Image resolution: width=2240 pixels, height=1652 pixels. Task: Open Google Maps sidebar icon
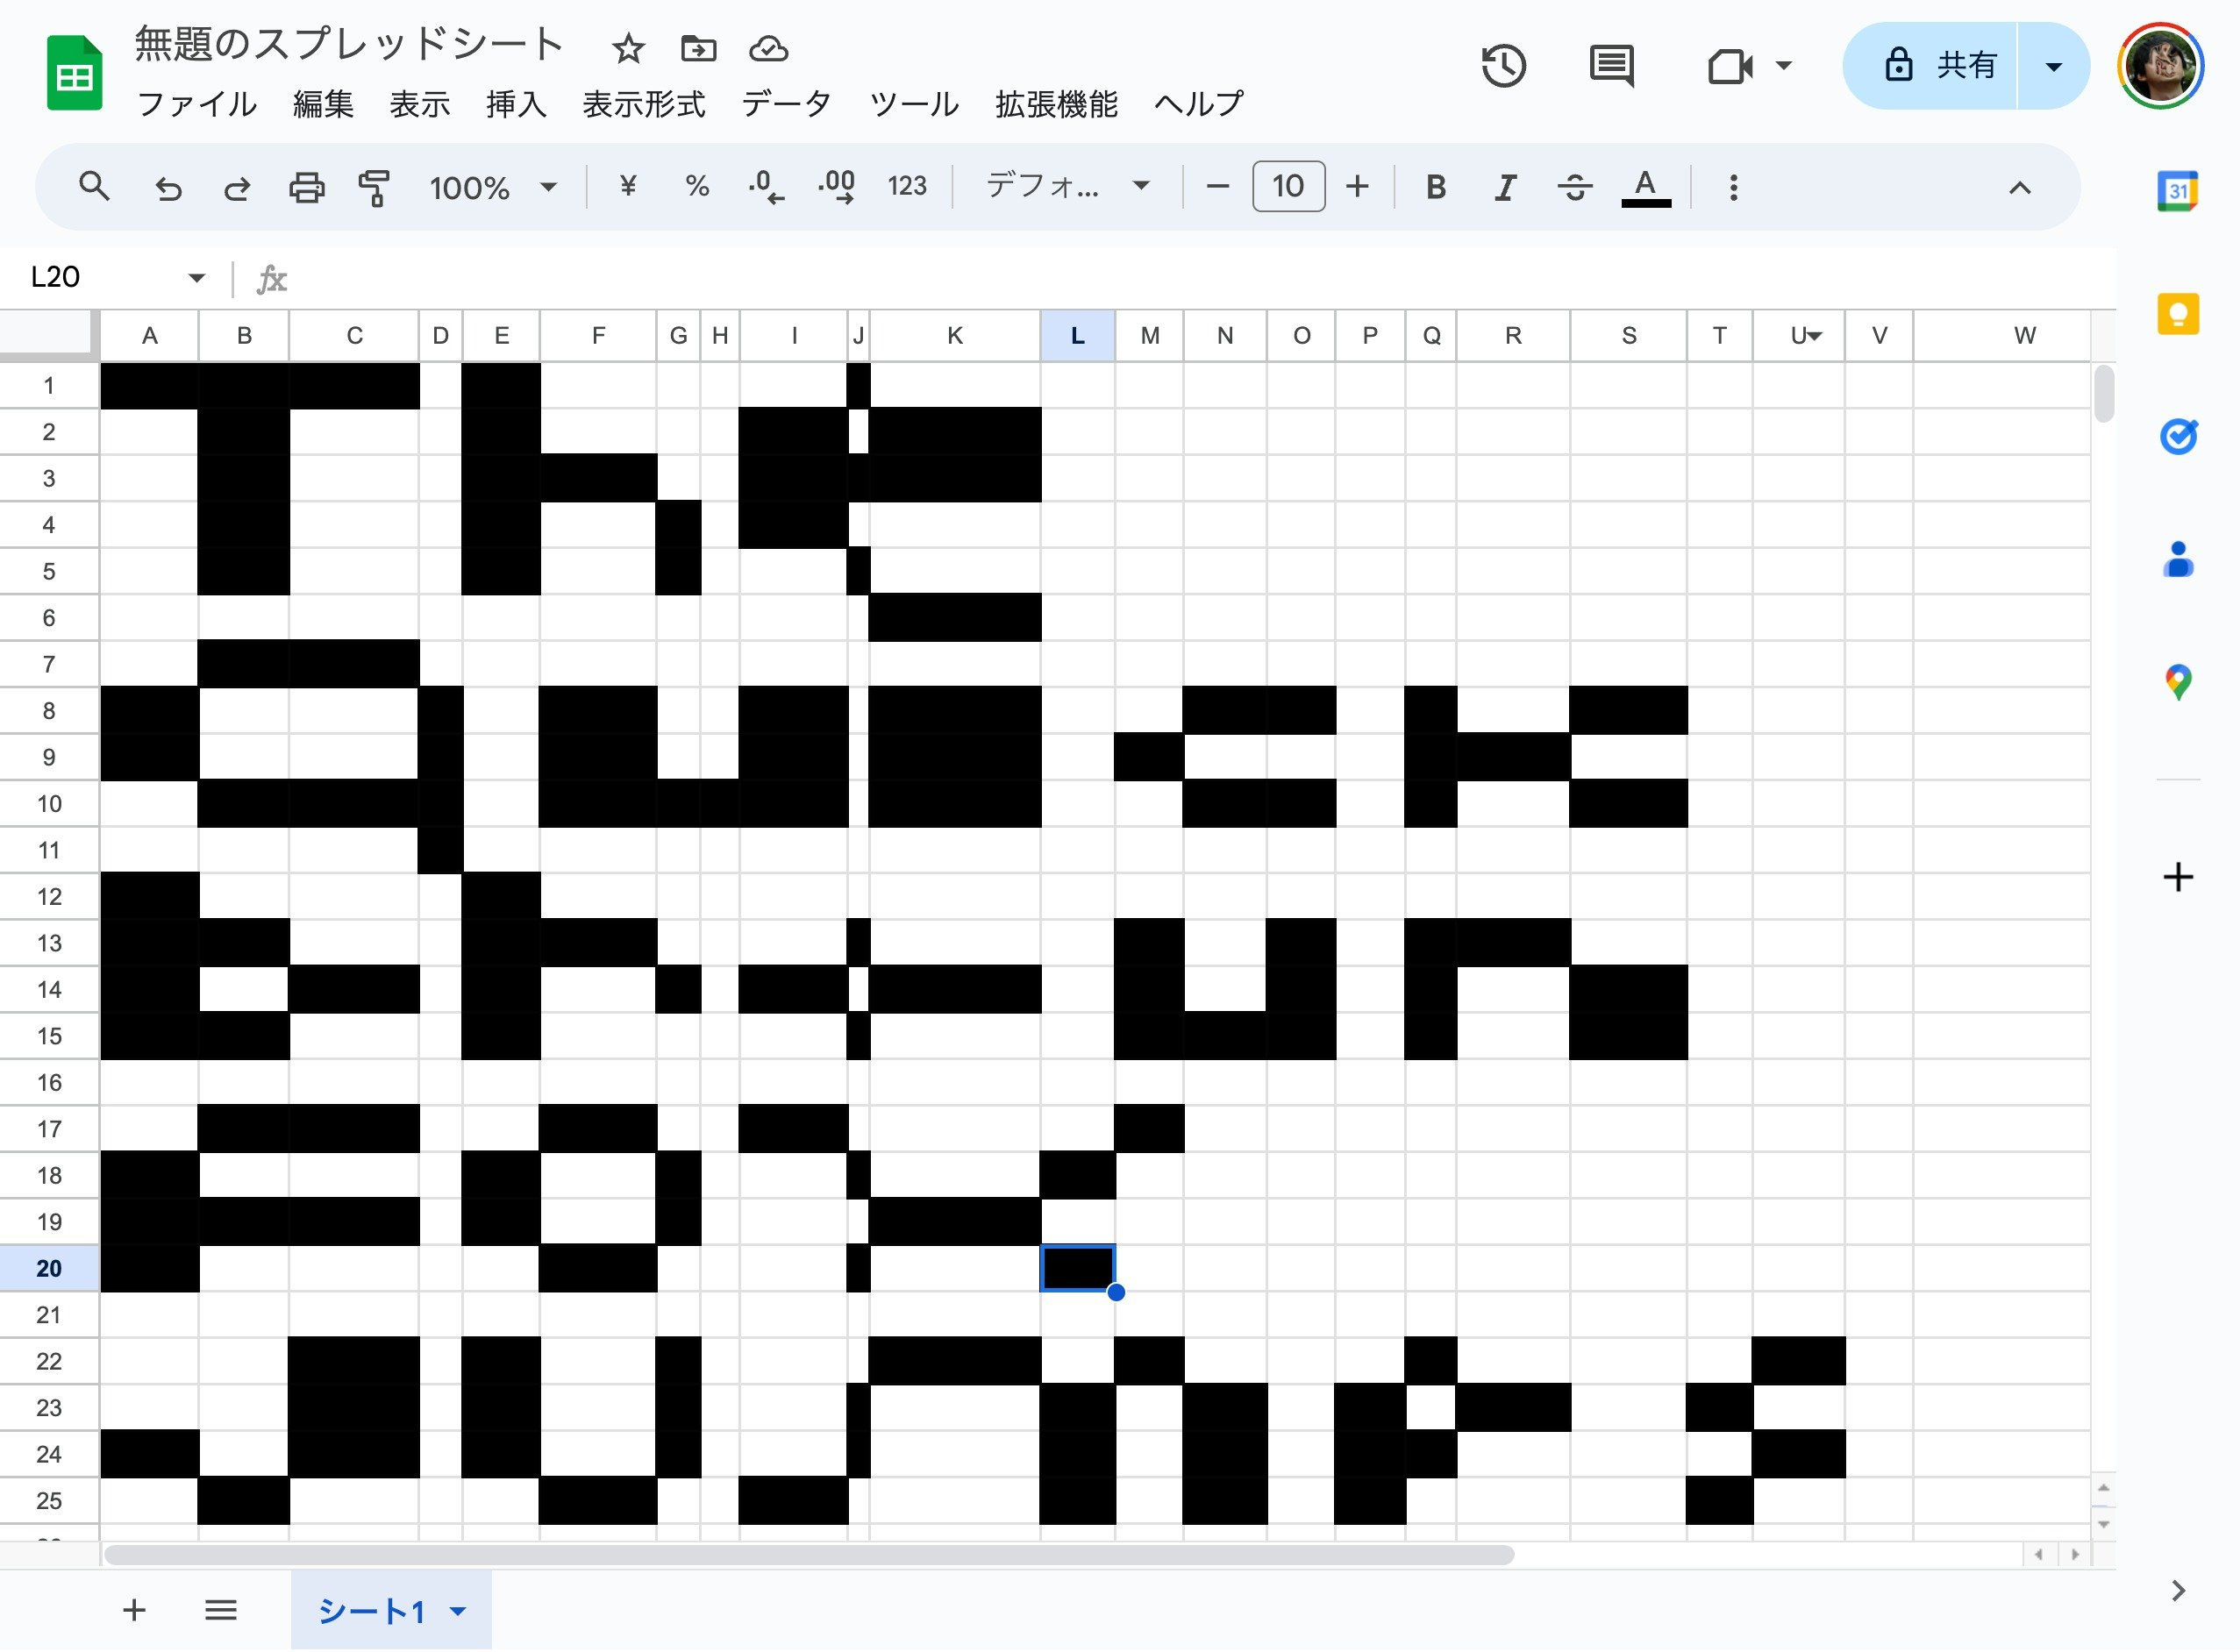(x=2178, y=682)
